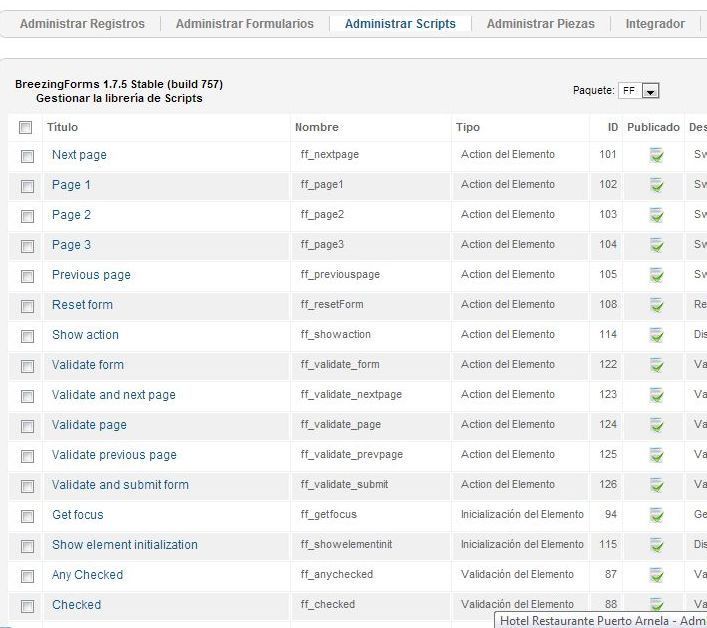This screenshot has height=628, width=707.
Task: Click the ff_validate_nextpage name cell
Action: point(351,394)
